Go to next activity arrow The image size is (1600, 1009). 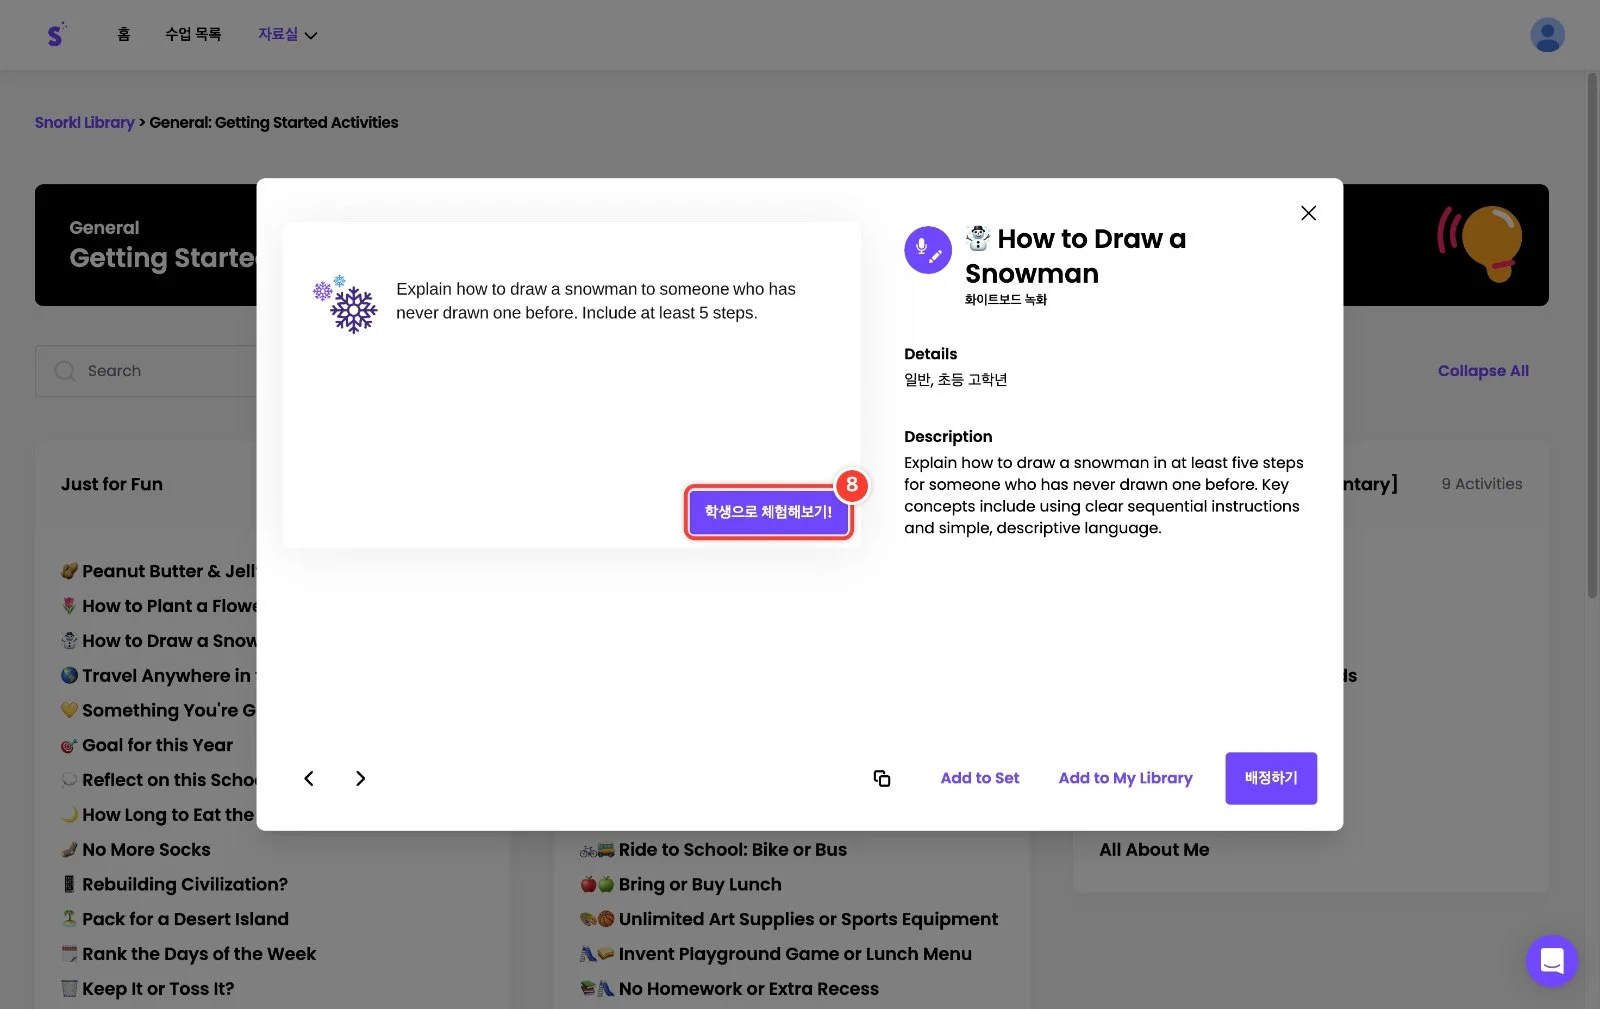click(x=361, y=778)
